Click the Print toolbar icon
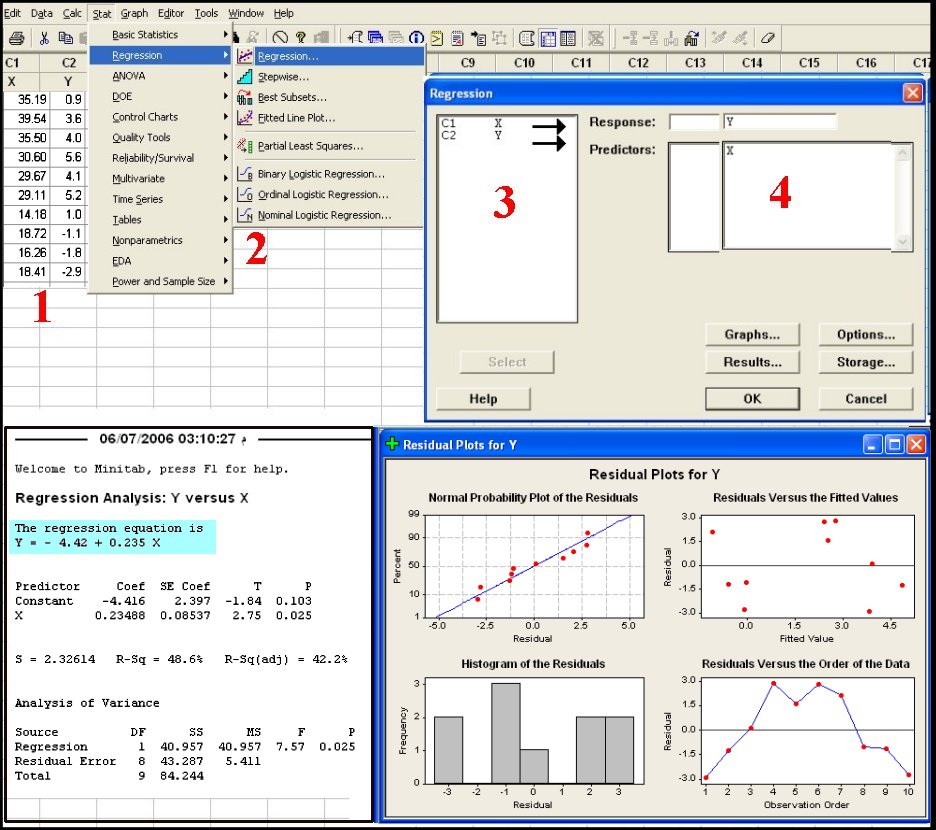Viewport: 936px width, 830px height. point(17,38)
